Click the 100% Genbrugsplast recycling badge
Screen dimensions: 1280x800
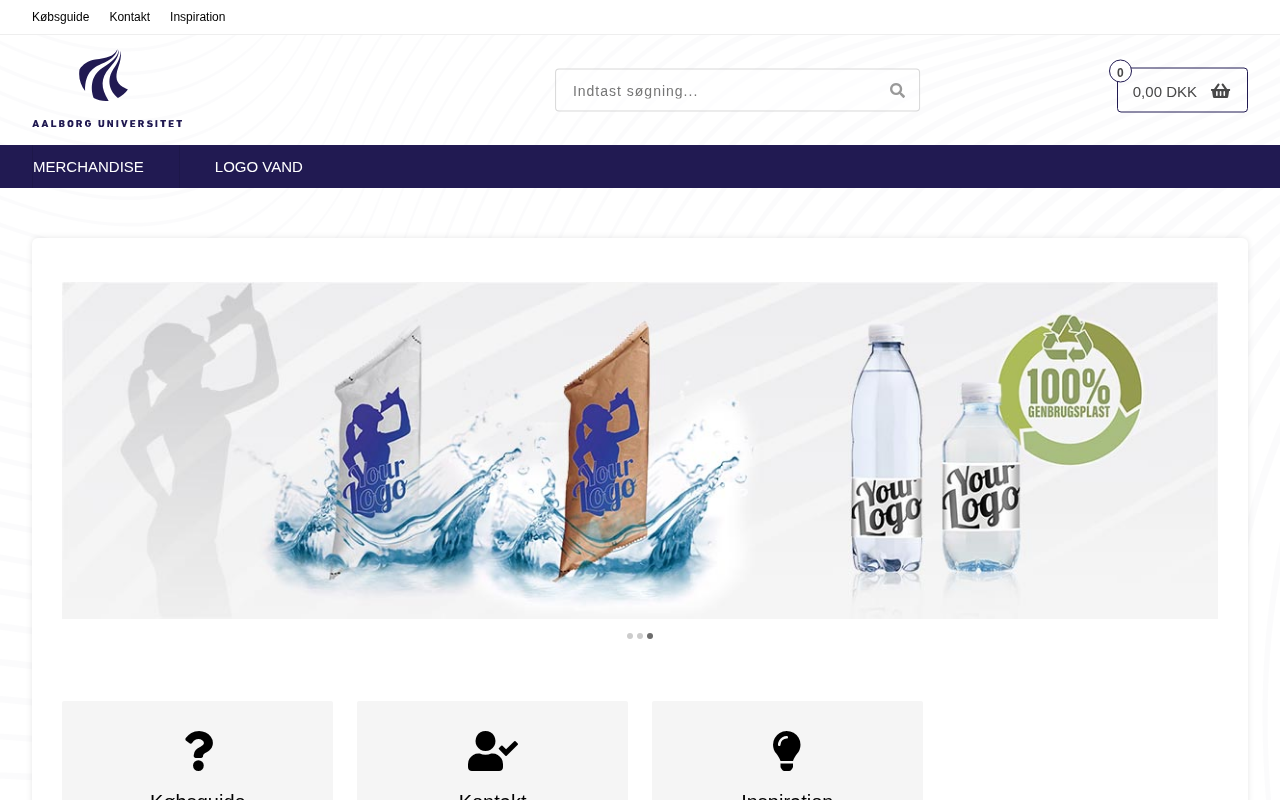click(1070, 390)
